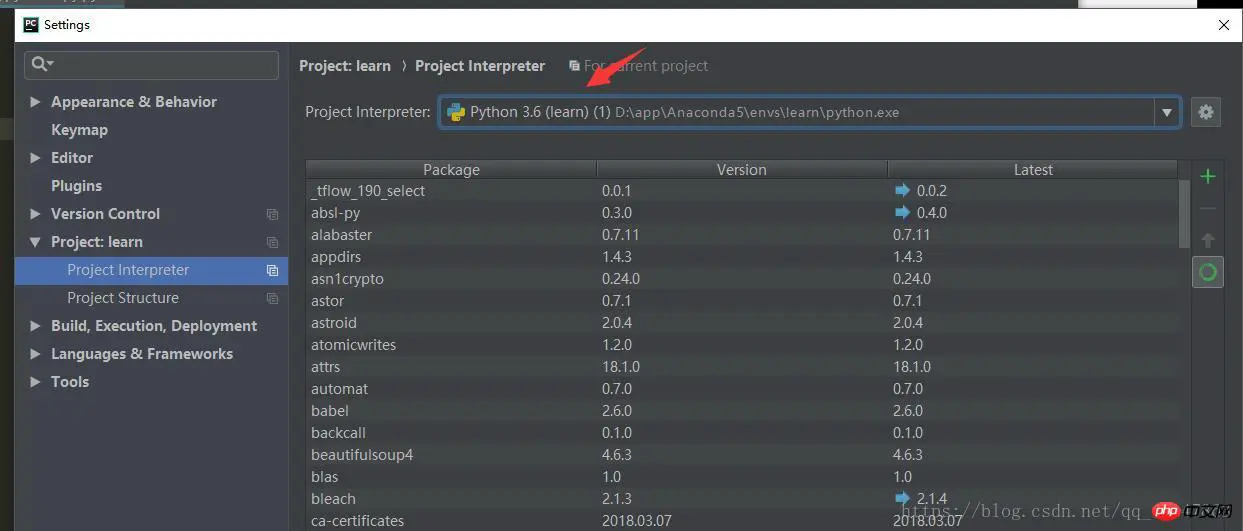Viewport: 1243px width, 531px height.
Task: Click the Latest column header
Action: pyautogui.click(x=1033, y=170)
